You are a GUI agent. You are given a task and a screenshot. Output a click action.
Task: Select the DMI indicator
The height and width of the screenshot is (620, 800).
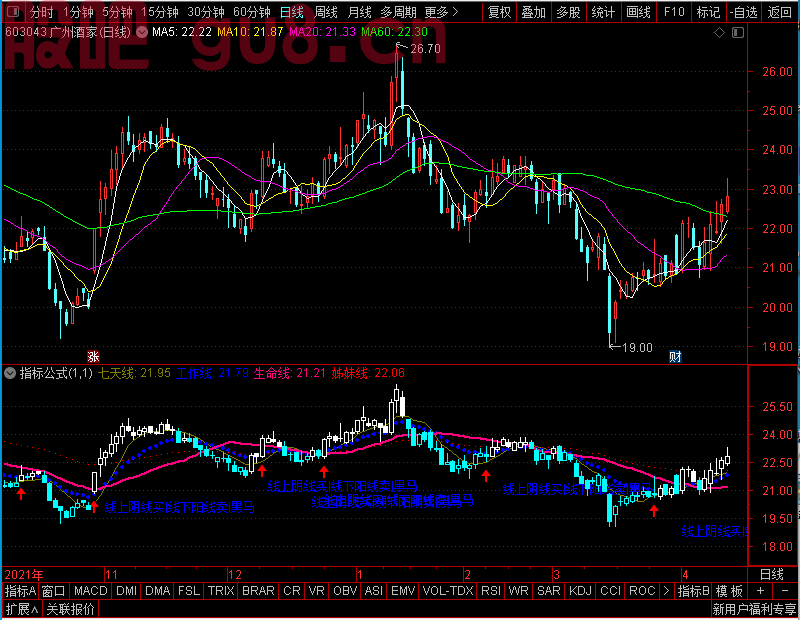[x=126, y=591]
